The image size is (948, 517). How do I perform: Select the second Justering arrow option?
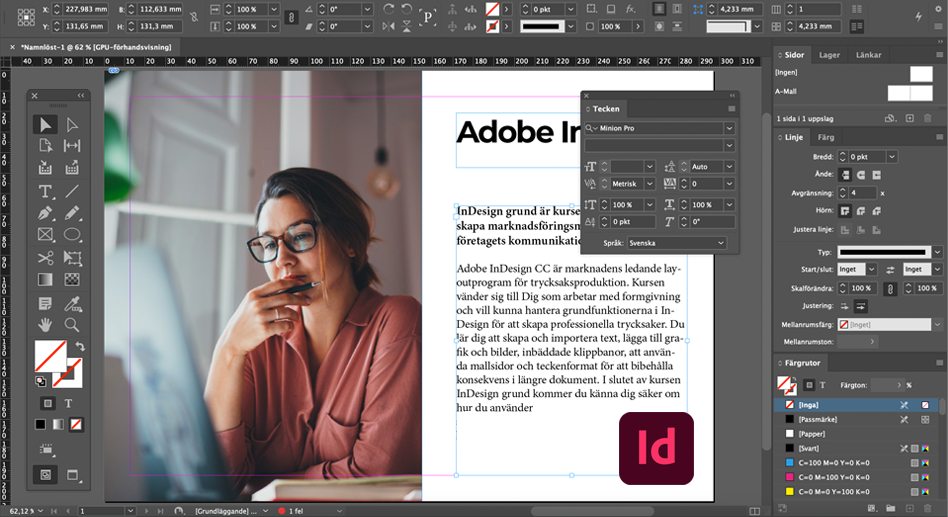(861, 306)
